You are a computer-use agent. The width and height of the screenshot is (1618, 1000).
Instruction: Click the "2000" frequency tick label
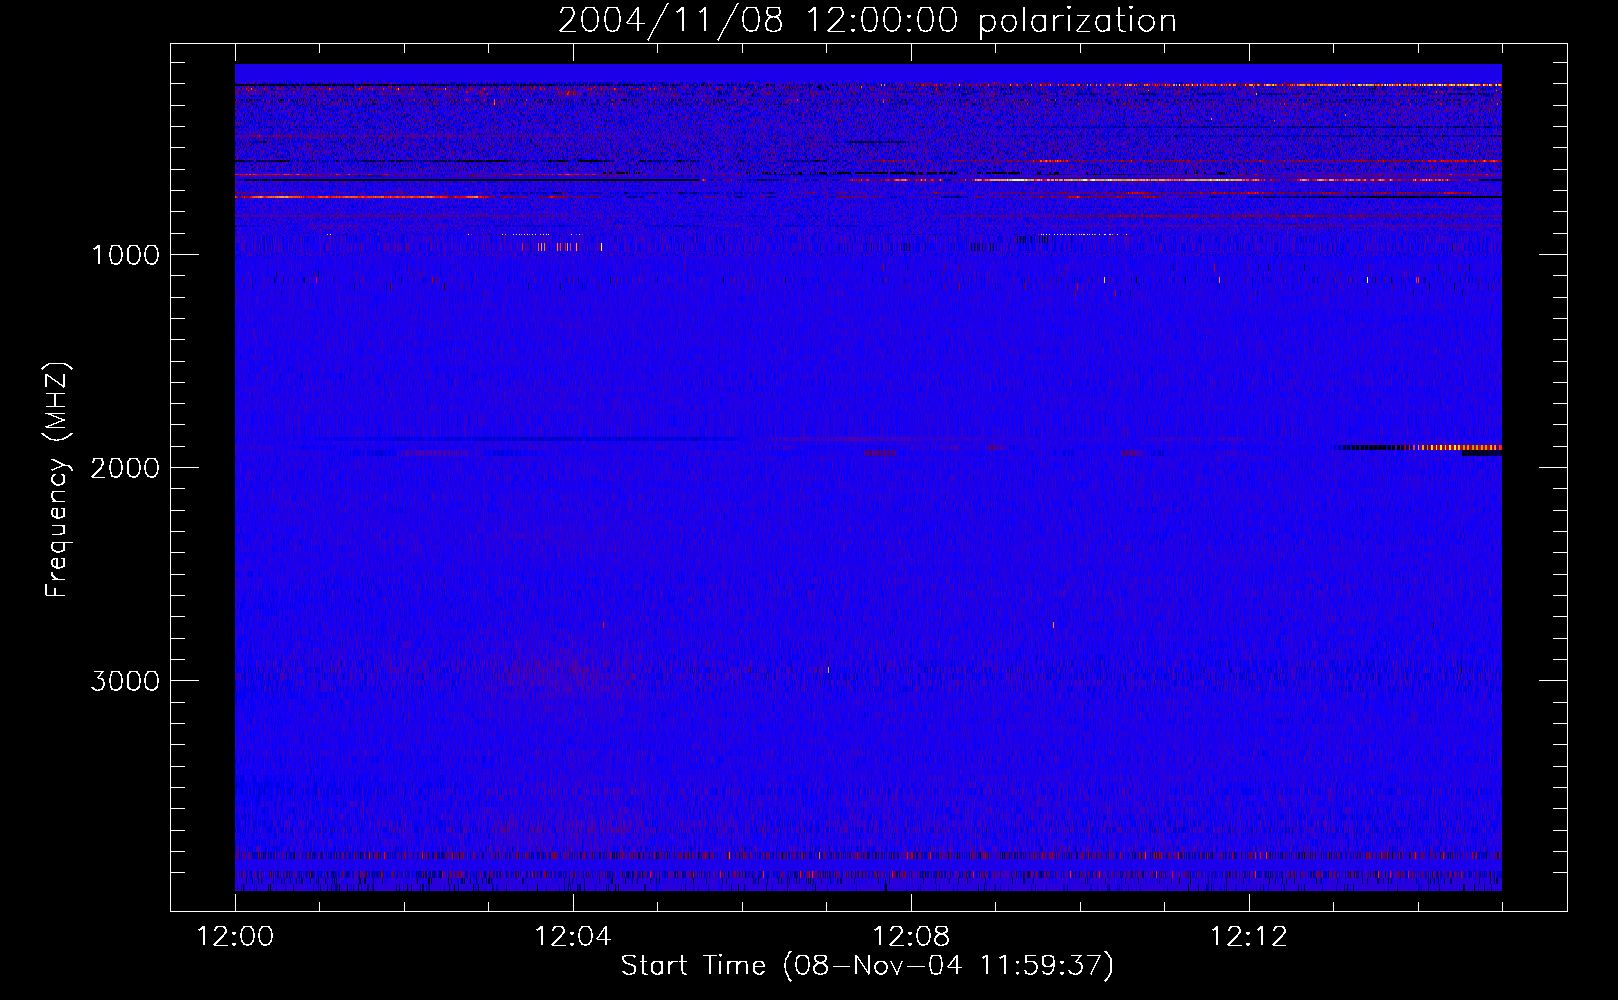[x=125, y=468]
